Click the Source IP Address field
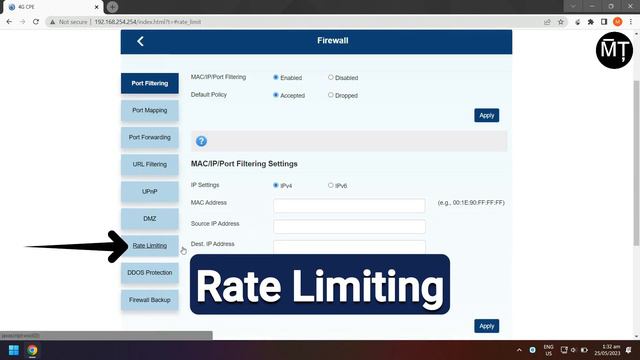This screenshot has height=360, width=640. (349, 227)
